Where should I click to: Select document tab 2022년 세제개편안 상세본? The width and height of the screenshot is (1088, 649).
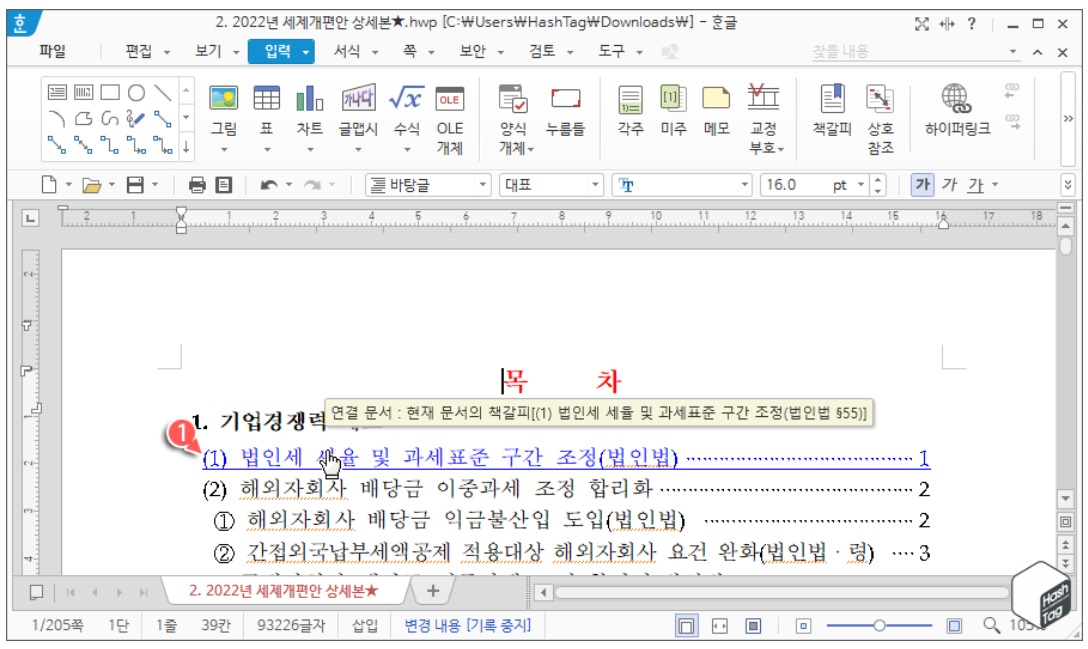pos(284,591)
